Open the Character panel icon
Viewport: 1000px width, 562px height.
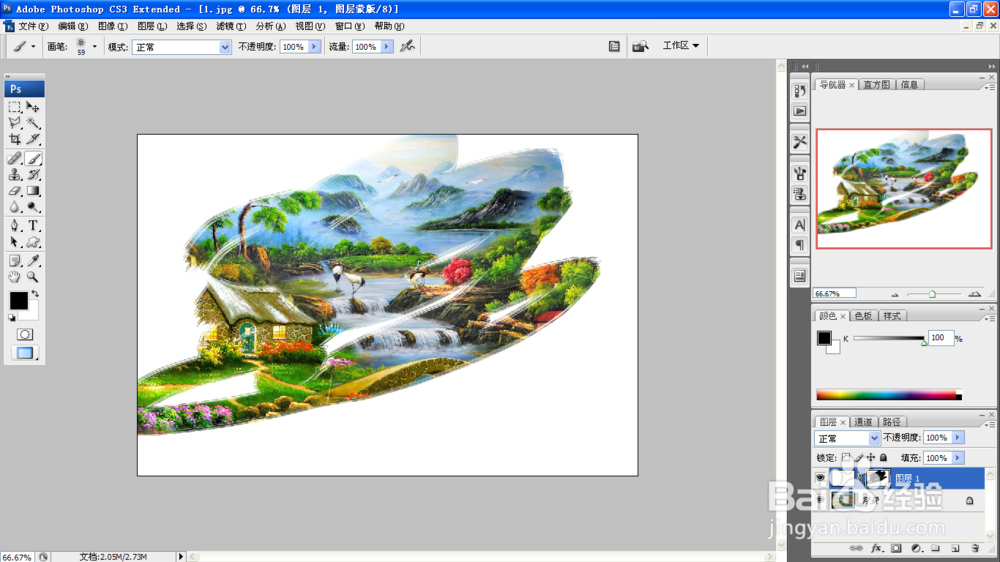coord(800,225)
